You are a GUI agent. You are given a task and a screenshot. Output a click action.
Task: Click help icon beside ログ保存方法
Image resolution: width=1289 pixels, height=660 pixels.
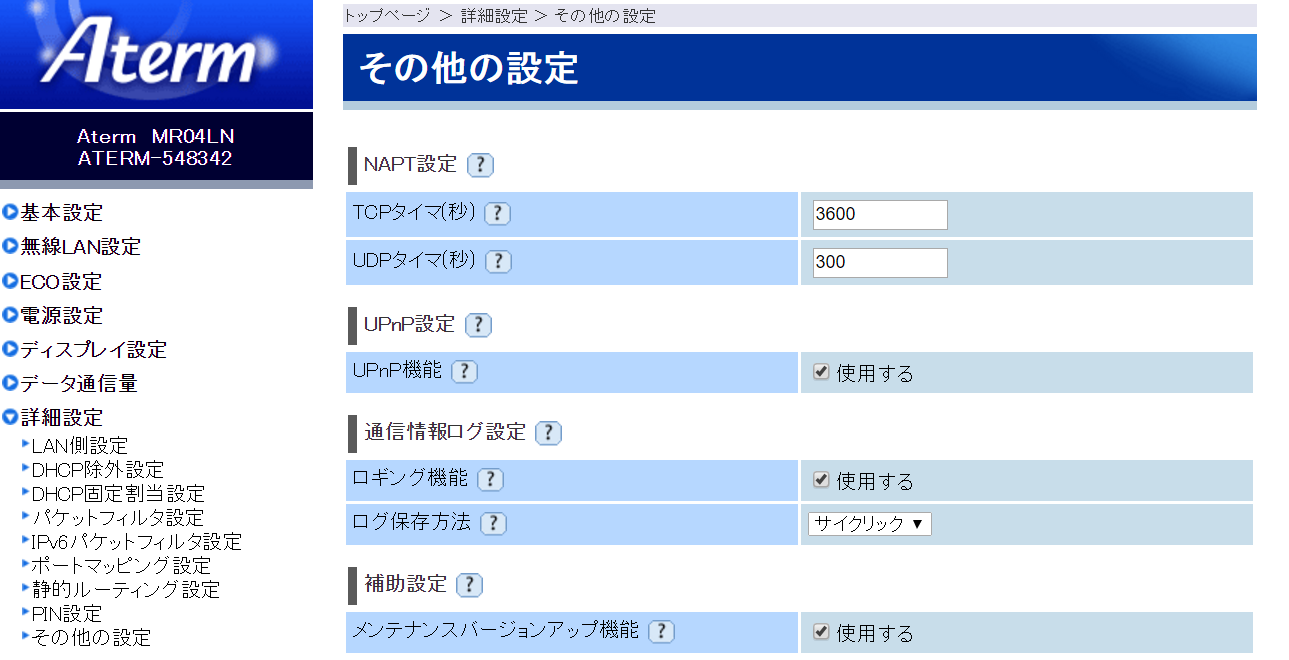click(x=493, y=523)
